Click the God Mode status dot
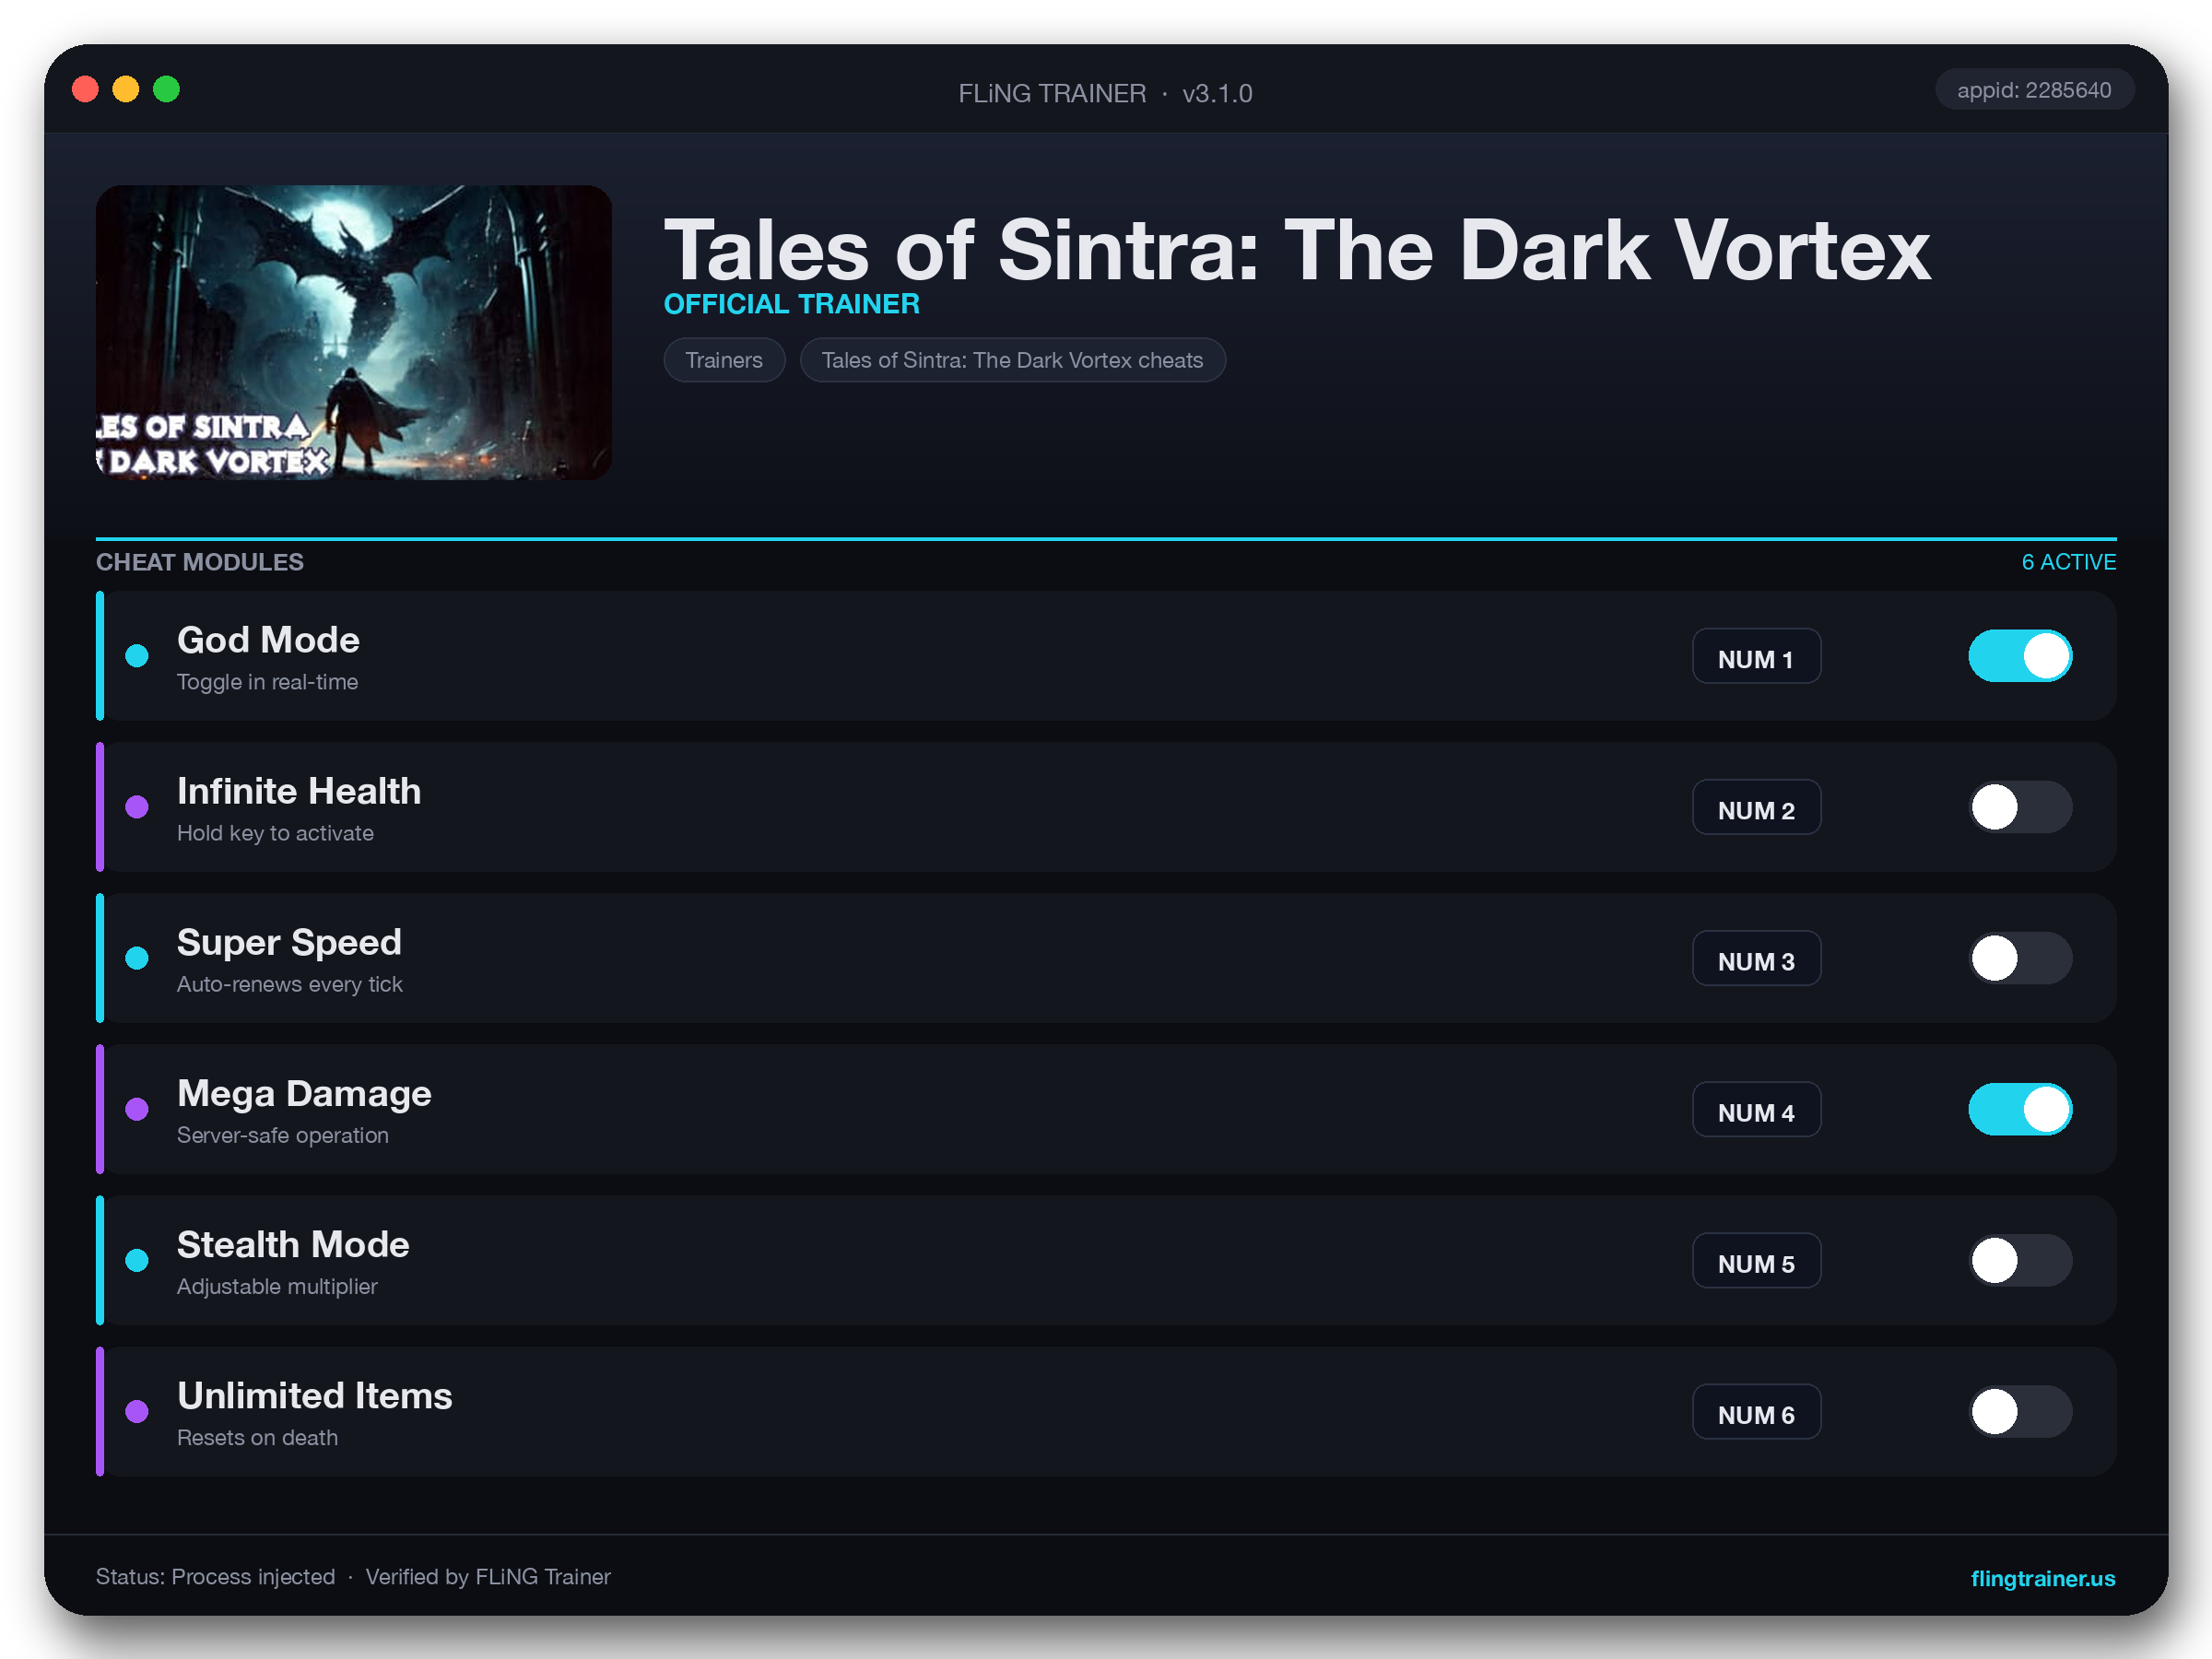The width and height of the screenshot is (2212, 1659). 137,656
